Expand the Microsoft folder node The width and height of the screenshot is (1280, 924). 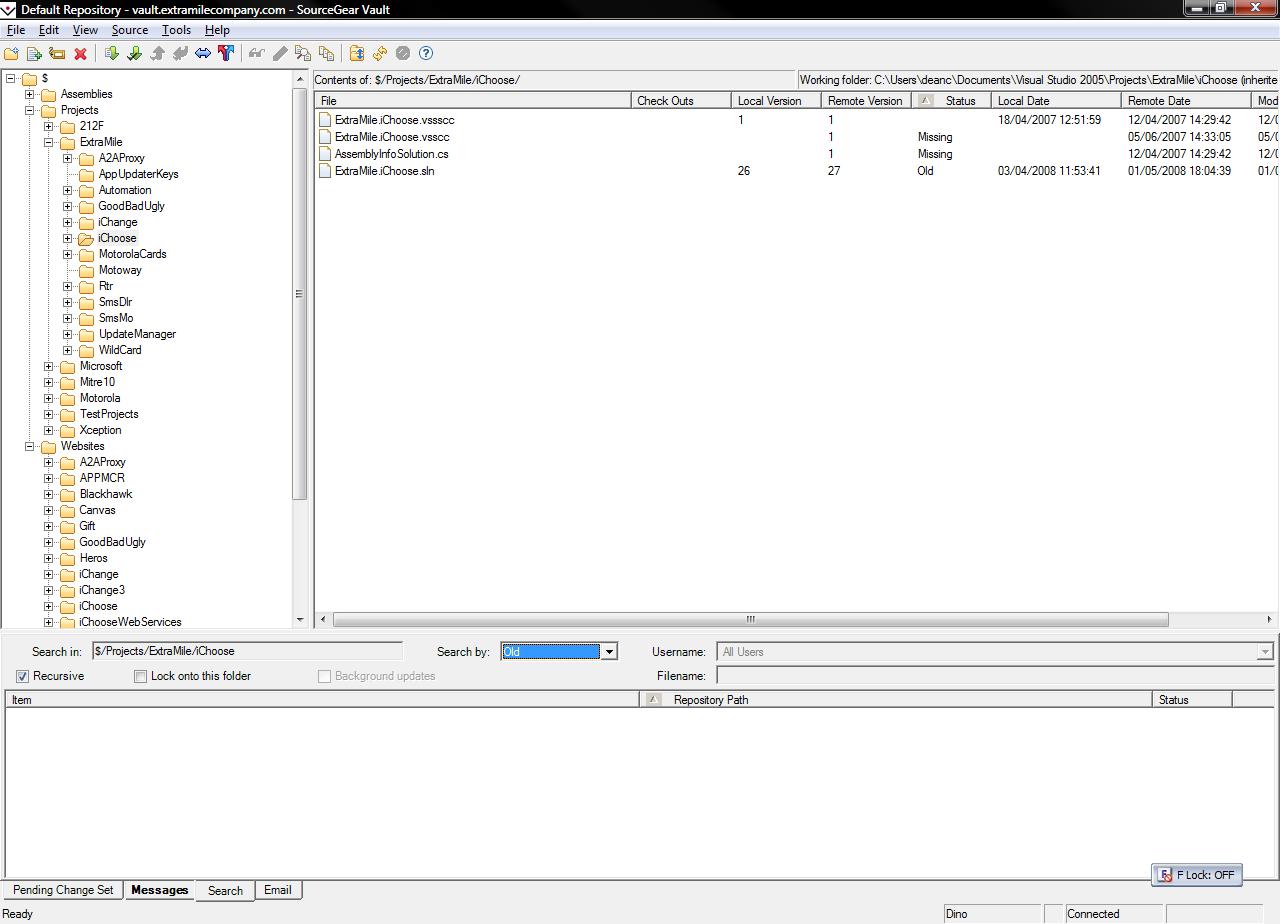[49, 366]
